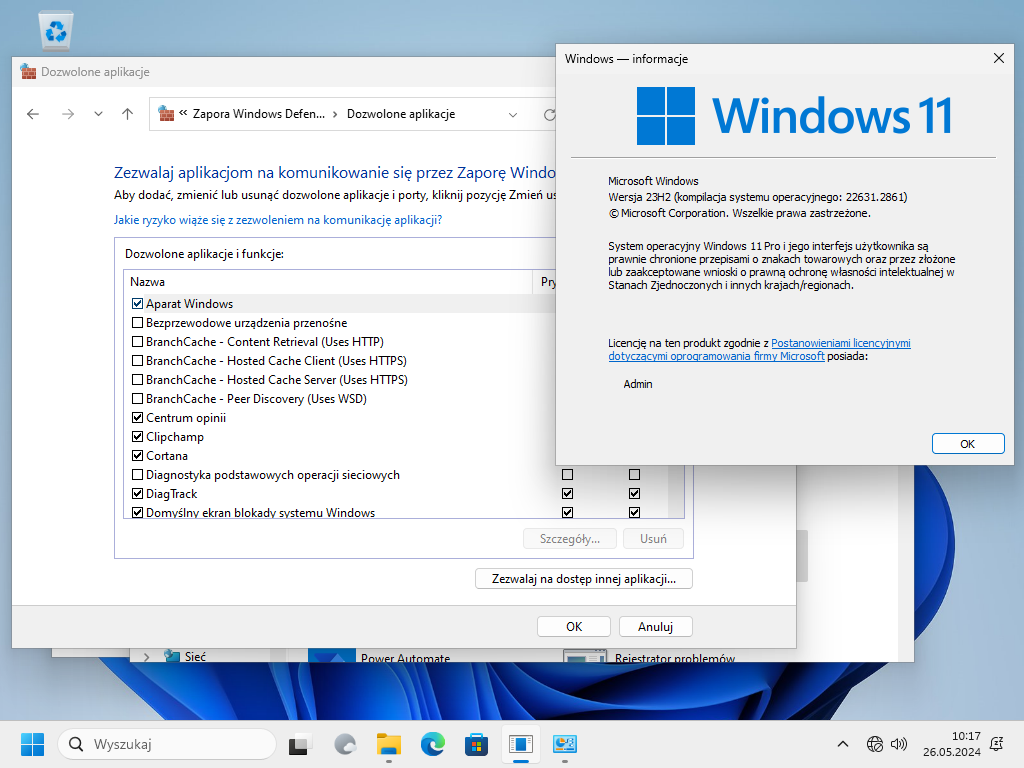Click the Windows Start button
The image size is (1024, 768).
pyautogui.click(x=32, y=744)
